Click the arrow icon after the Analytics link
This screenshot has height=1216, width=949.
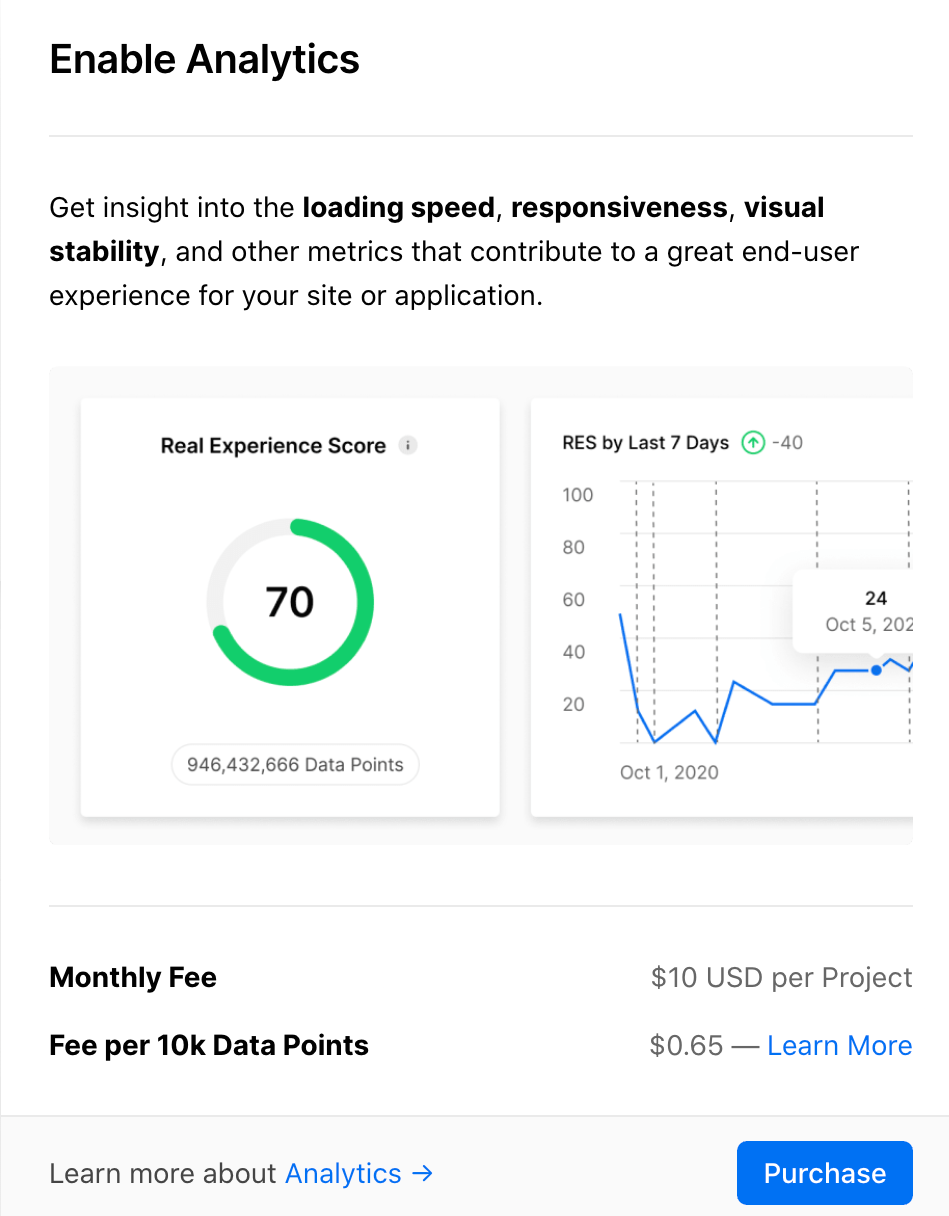point(423,1173)
